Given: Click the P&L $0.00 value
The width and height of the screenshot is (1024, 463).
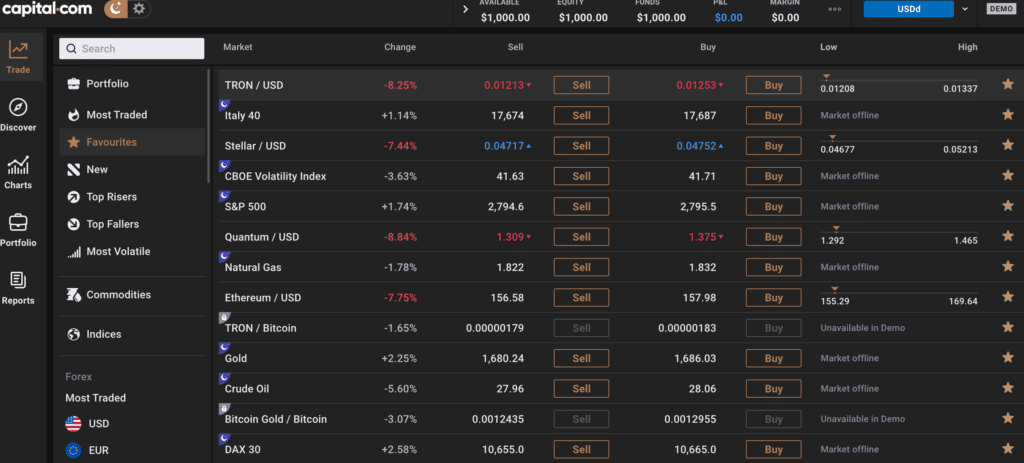Looking at the screenshot, I should pyautogui.click(x=728, y=18).
